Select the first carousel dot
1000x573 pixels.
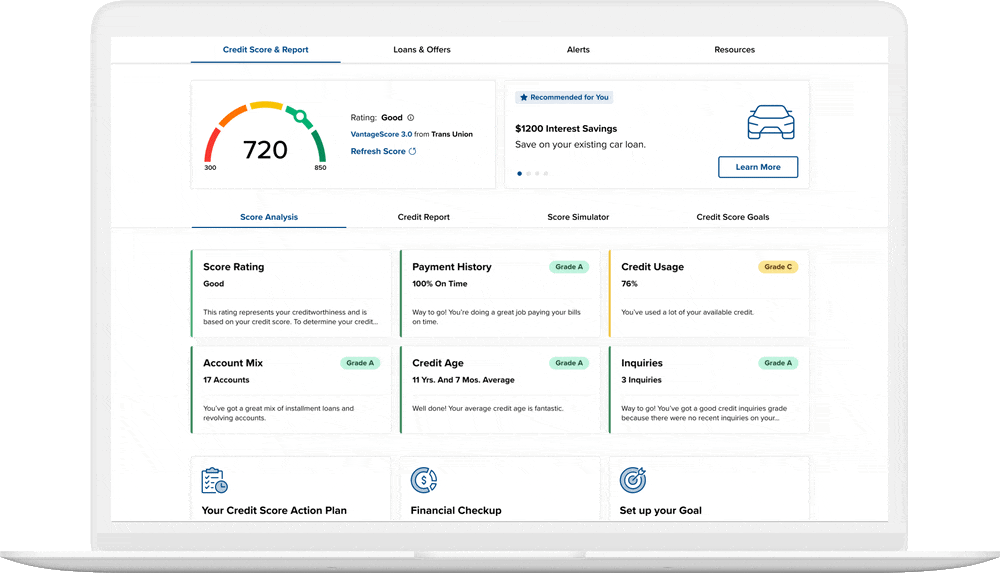pyautogui.click(x=520, y=174)
